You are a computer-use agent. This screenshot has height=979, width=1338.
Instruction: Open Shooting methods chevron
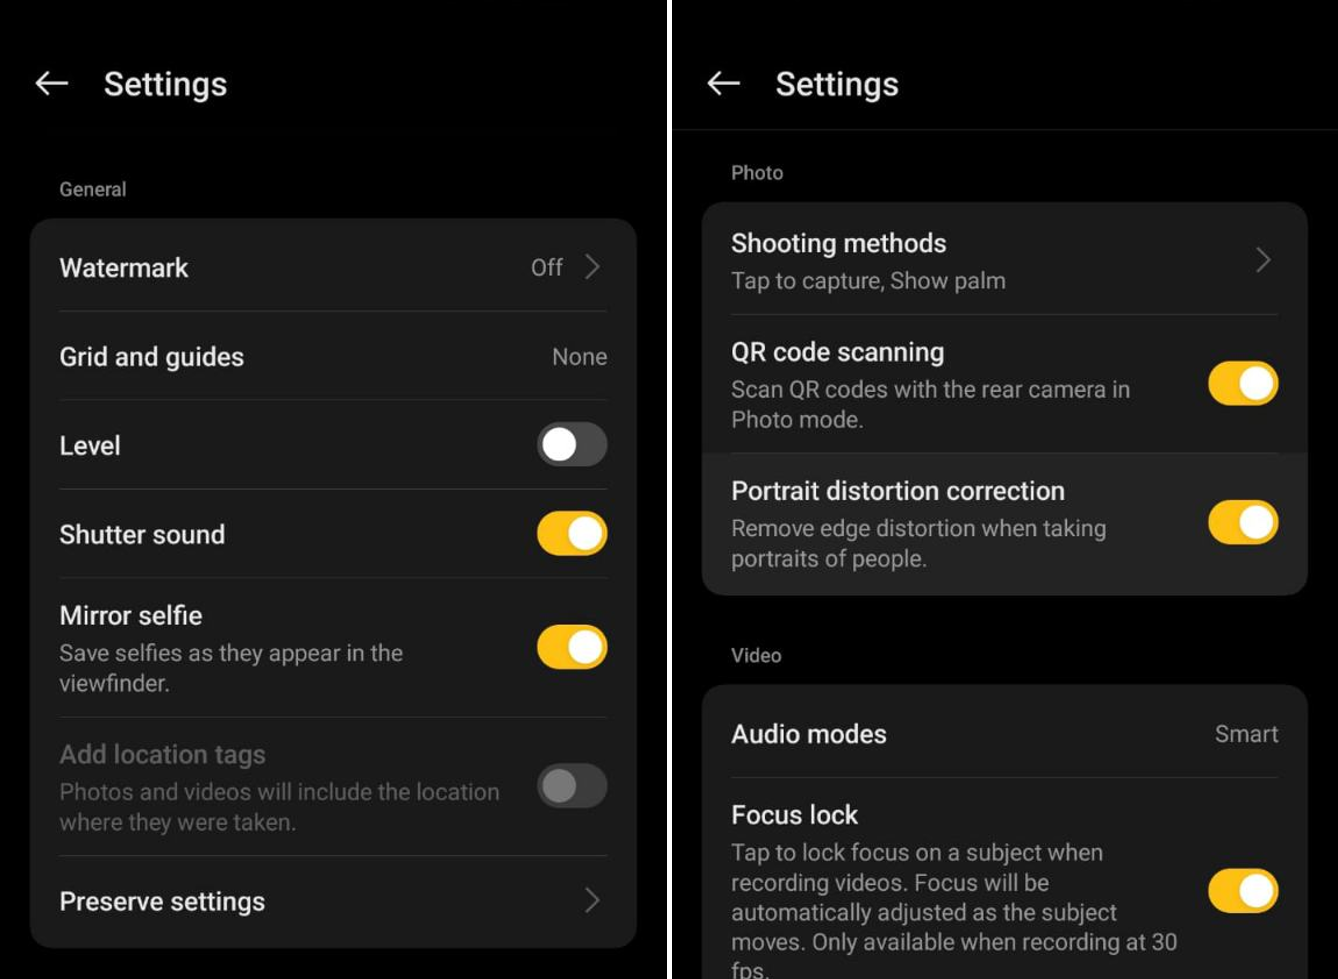coord(1263,260)
